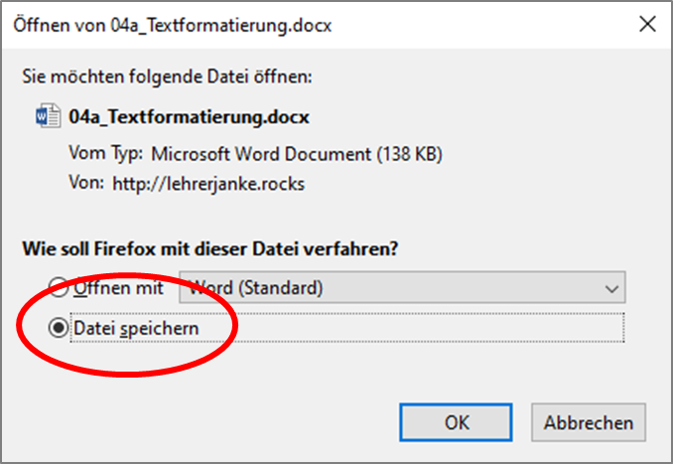This screenshot has height=464, width=673.
Task: Click the filename 04a_Textformatierung.docx
Action: coord(189,118)
